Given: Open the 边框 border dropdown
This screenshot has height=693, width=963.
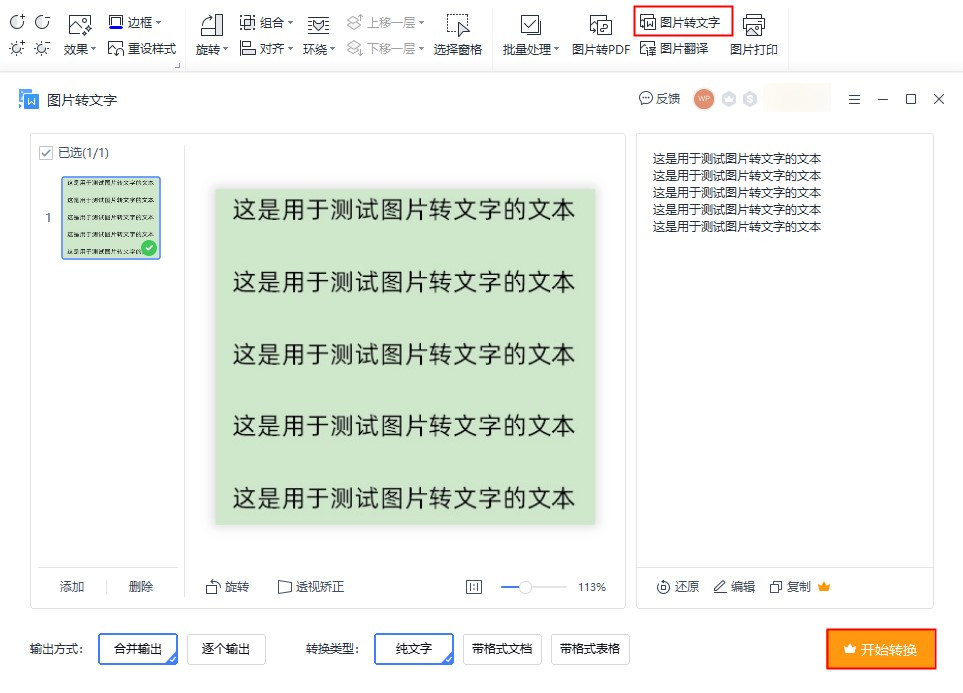Looking at the screenshot, I should pyautogui.click(x=135, y=23).
